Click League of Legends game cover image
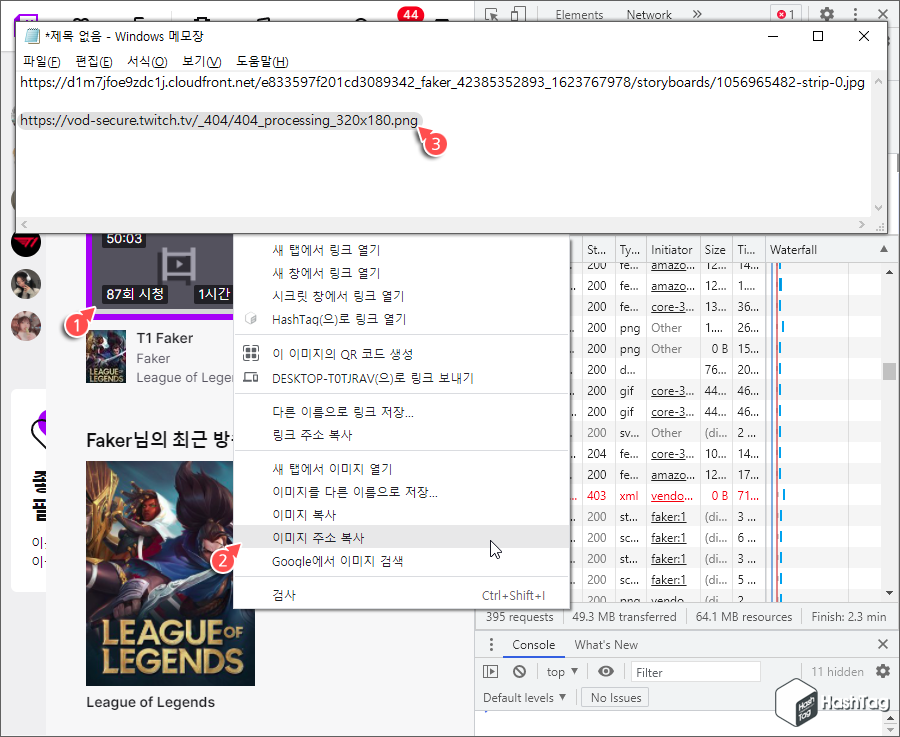The image size is (900, 737). tap(170, 573)
